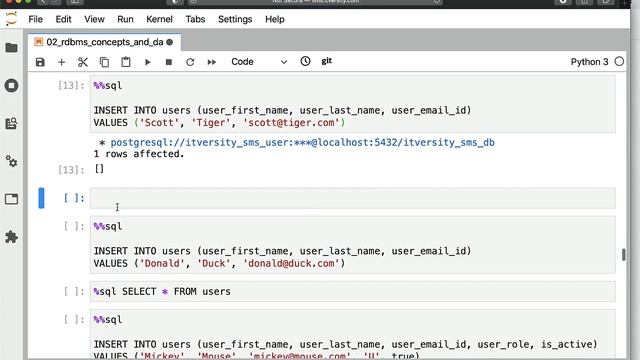Click the prompt of Donald Duck cell
Screen dimensions: 640x360
pyautogui.click(x=74, y=226)
